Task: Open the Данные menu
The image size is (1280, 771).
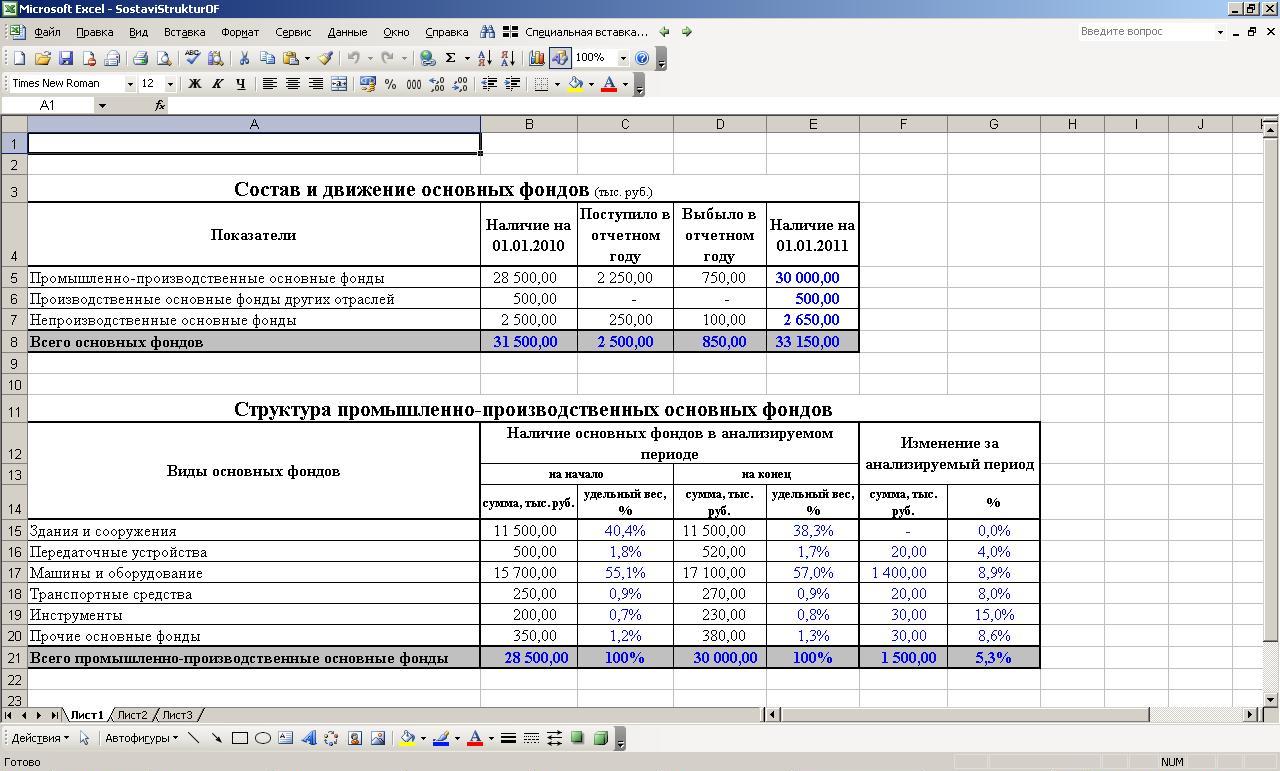Action: click(x=347, y=32)
